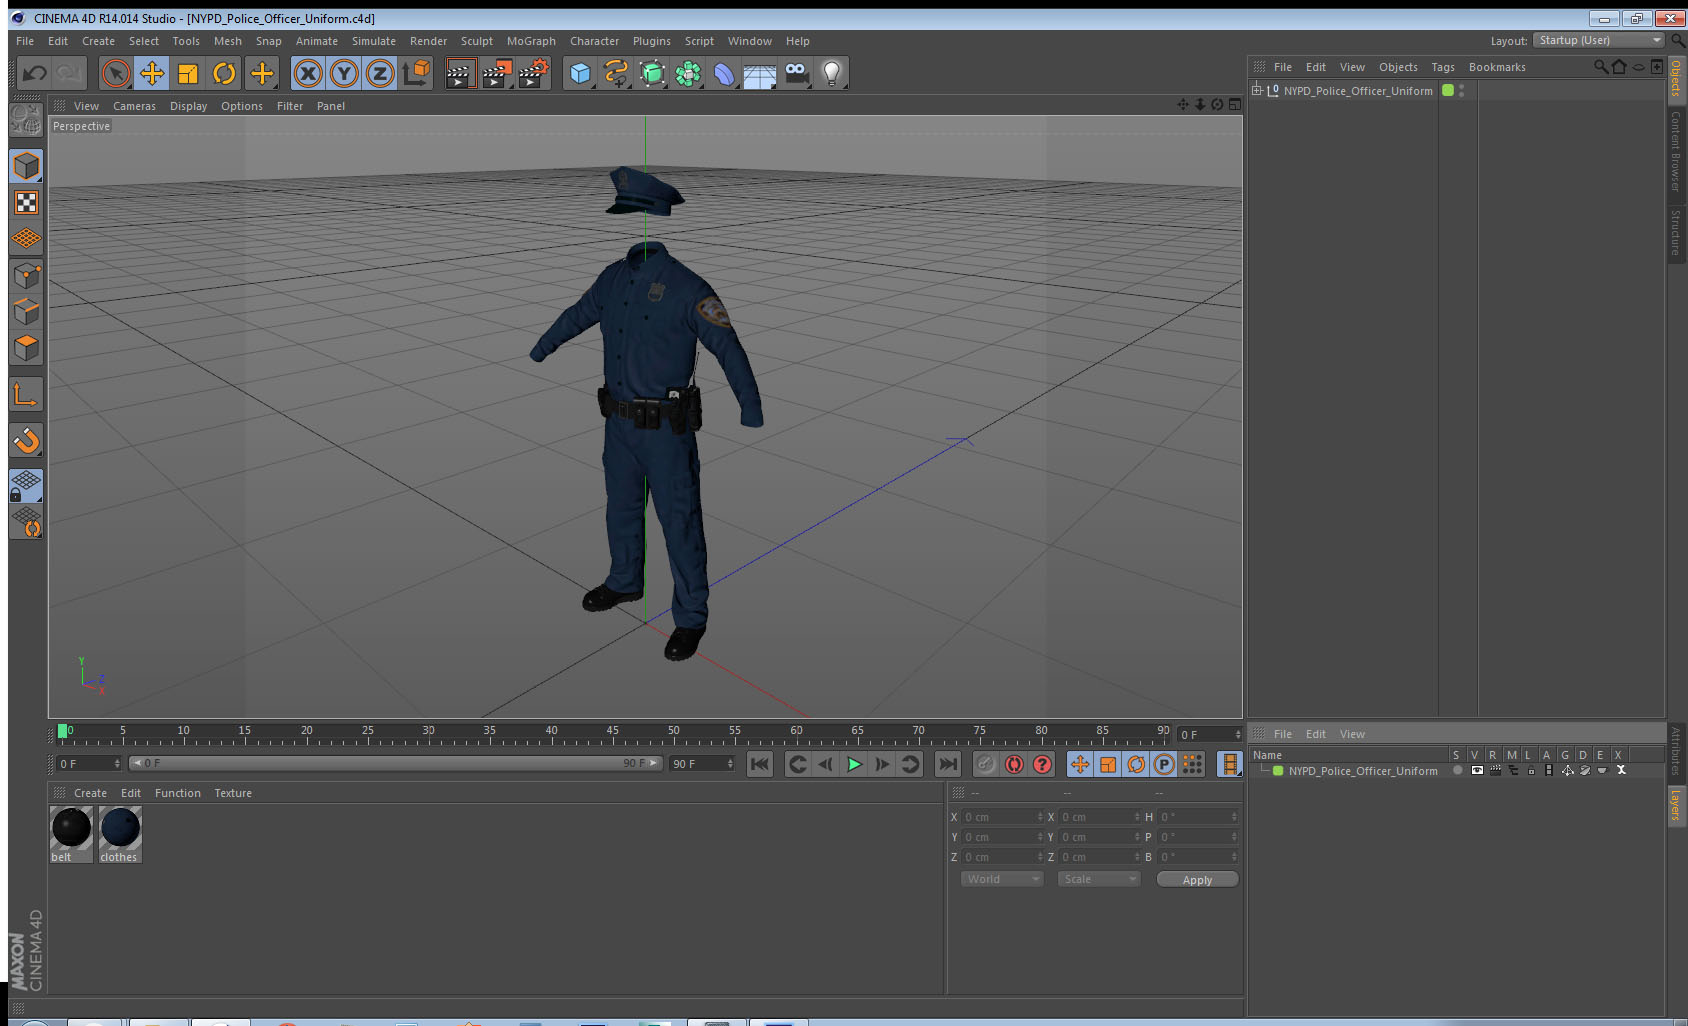The width and height of the screenshot is (1688, 1026).
Task: Add a light object
Action: point(832,73)
